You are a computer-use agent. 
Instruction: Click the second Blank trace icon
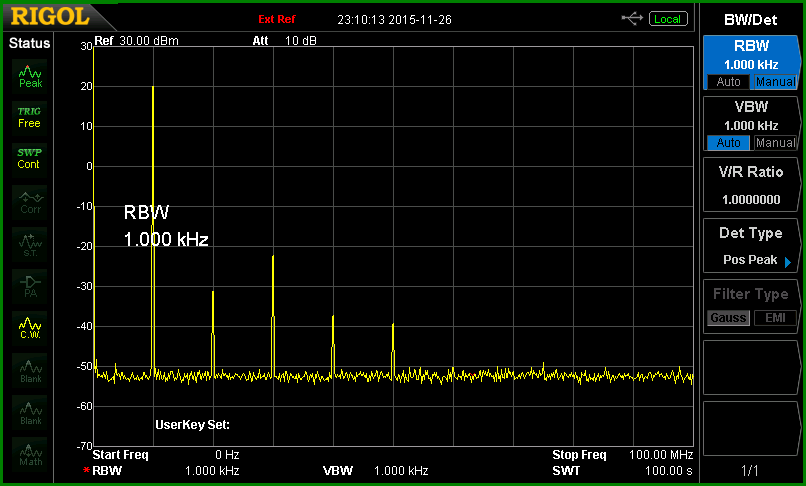[x=30, y=412]
